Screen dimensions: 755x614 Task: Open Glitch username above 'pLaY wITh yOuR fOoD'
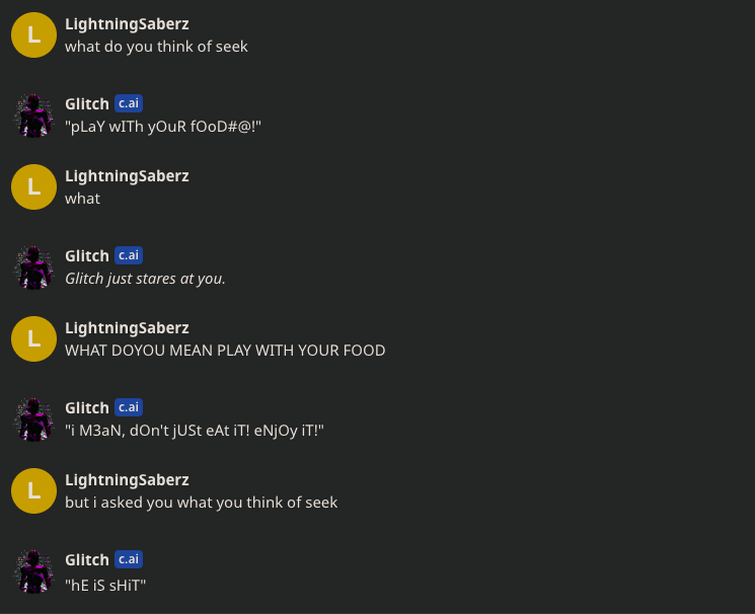[x=87, y=104]
